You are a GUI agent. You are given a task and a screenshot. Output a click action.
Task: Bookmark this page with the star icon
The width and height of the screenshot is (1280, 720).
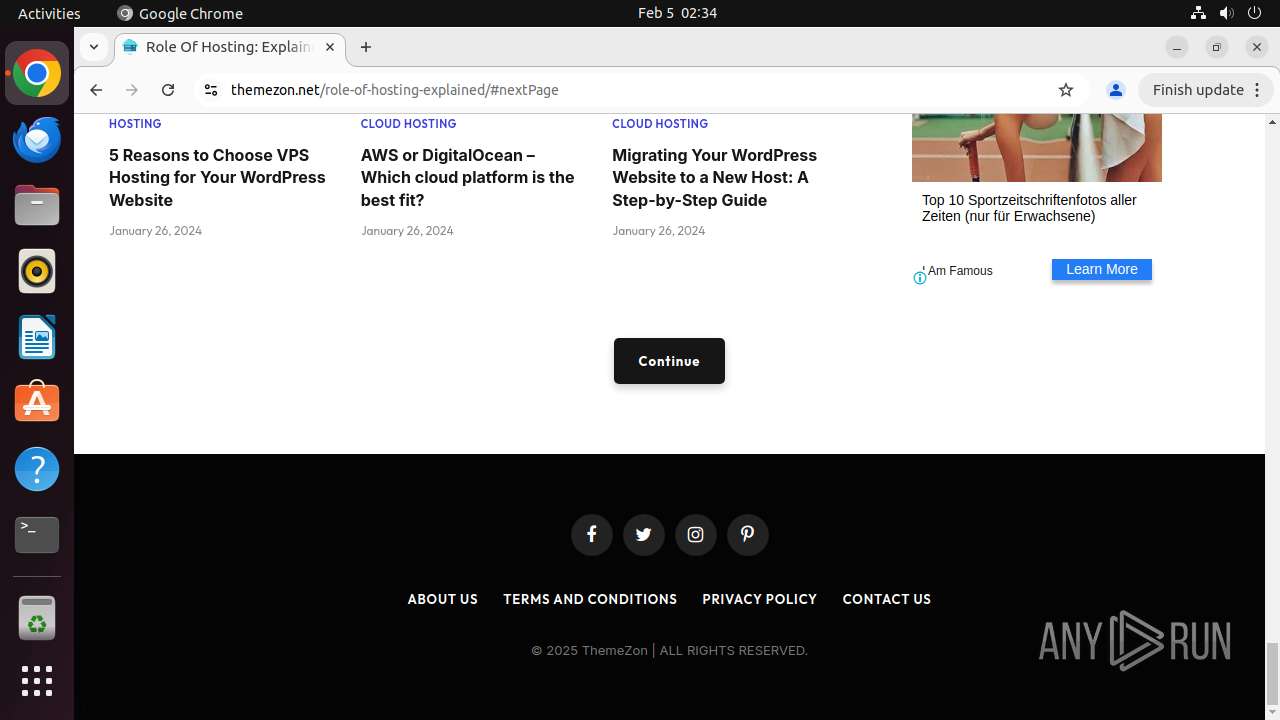1066,90
